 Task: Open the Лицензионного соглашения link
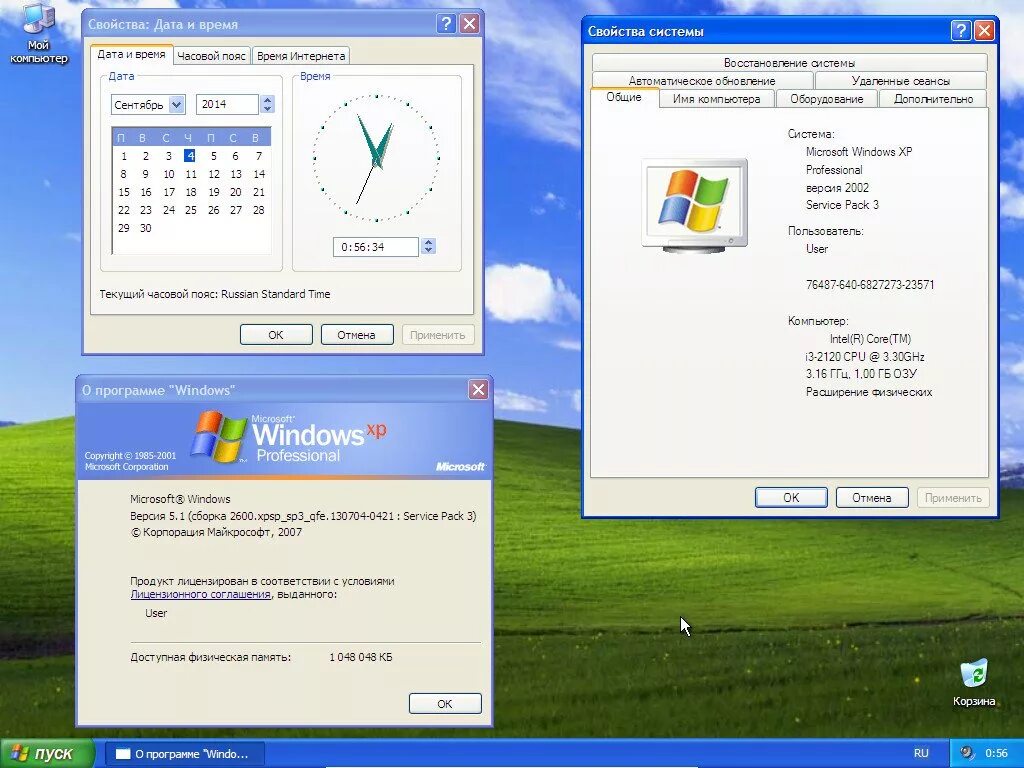click(x=200, y=594)
